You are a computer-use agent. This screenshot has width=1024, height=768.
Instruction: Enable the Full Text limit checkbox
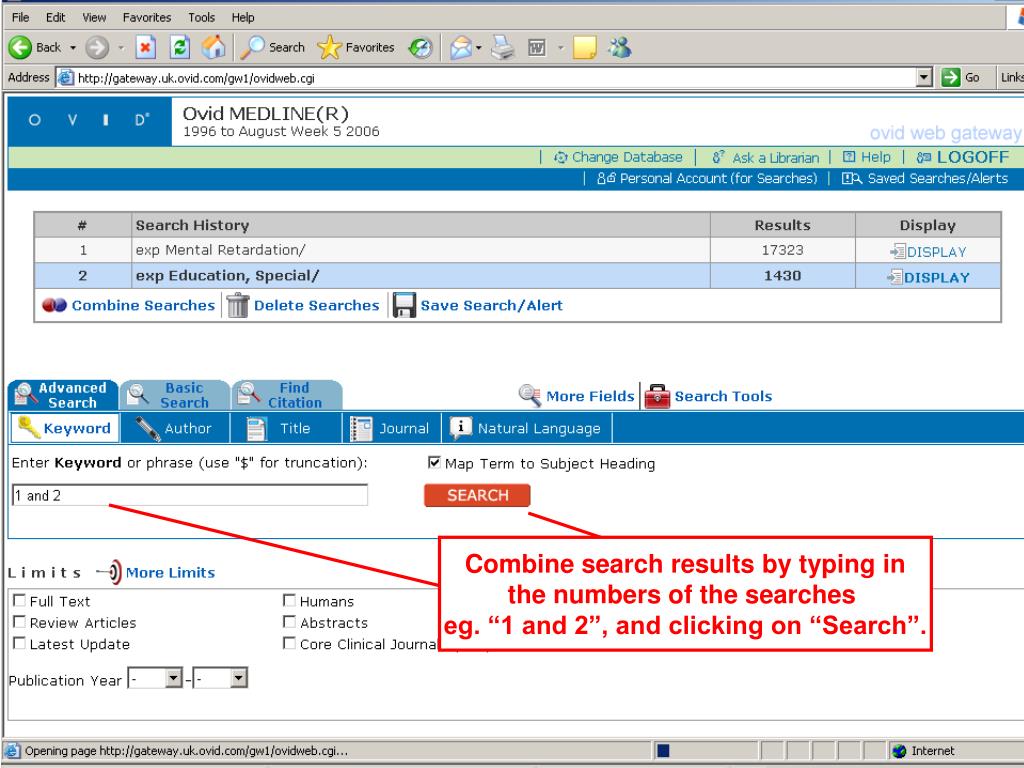click(x=20, y=600)
